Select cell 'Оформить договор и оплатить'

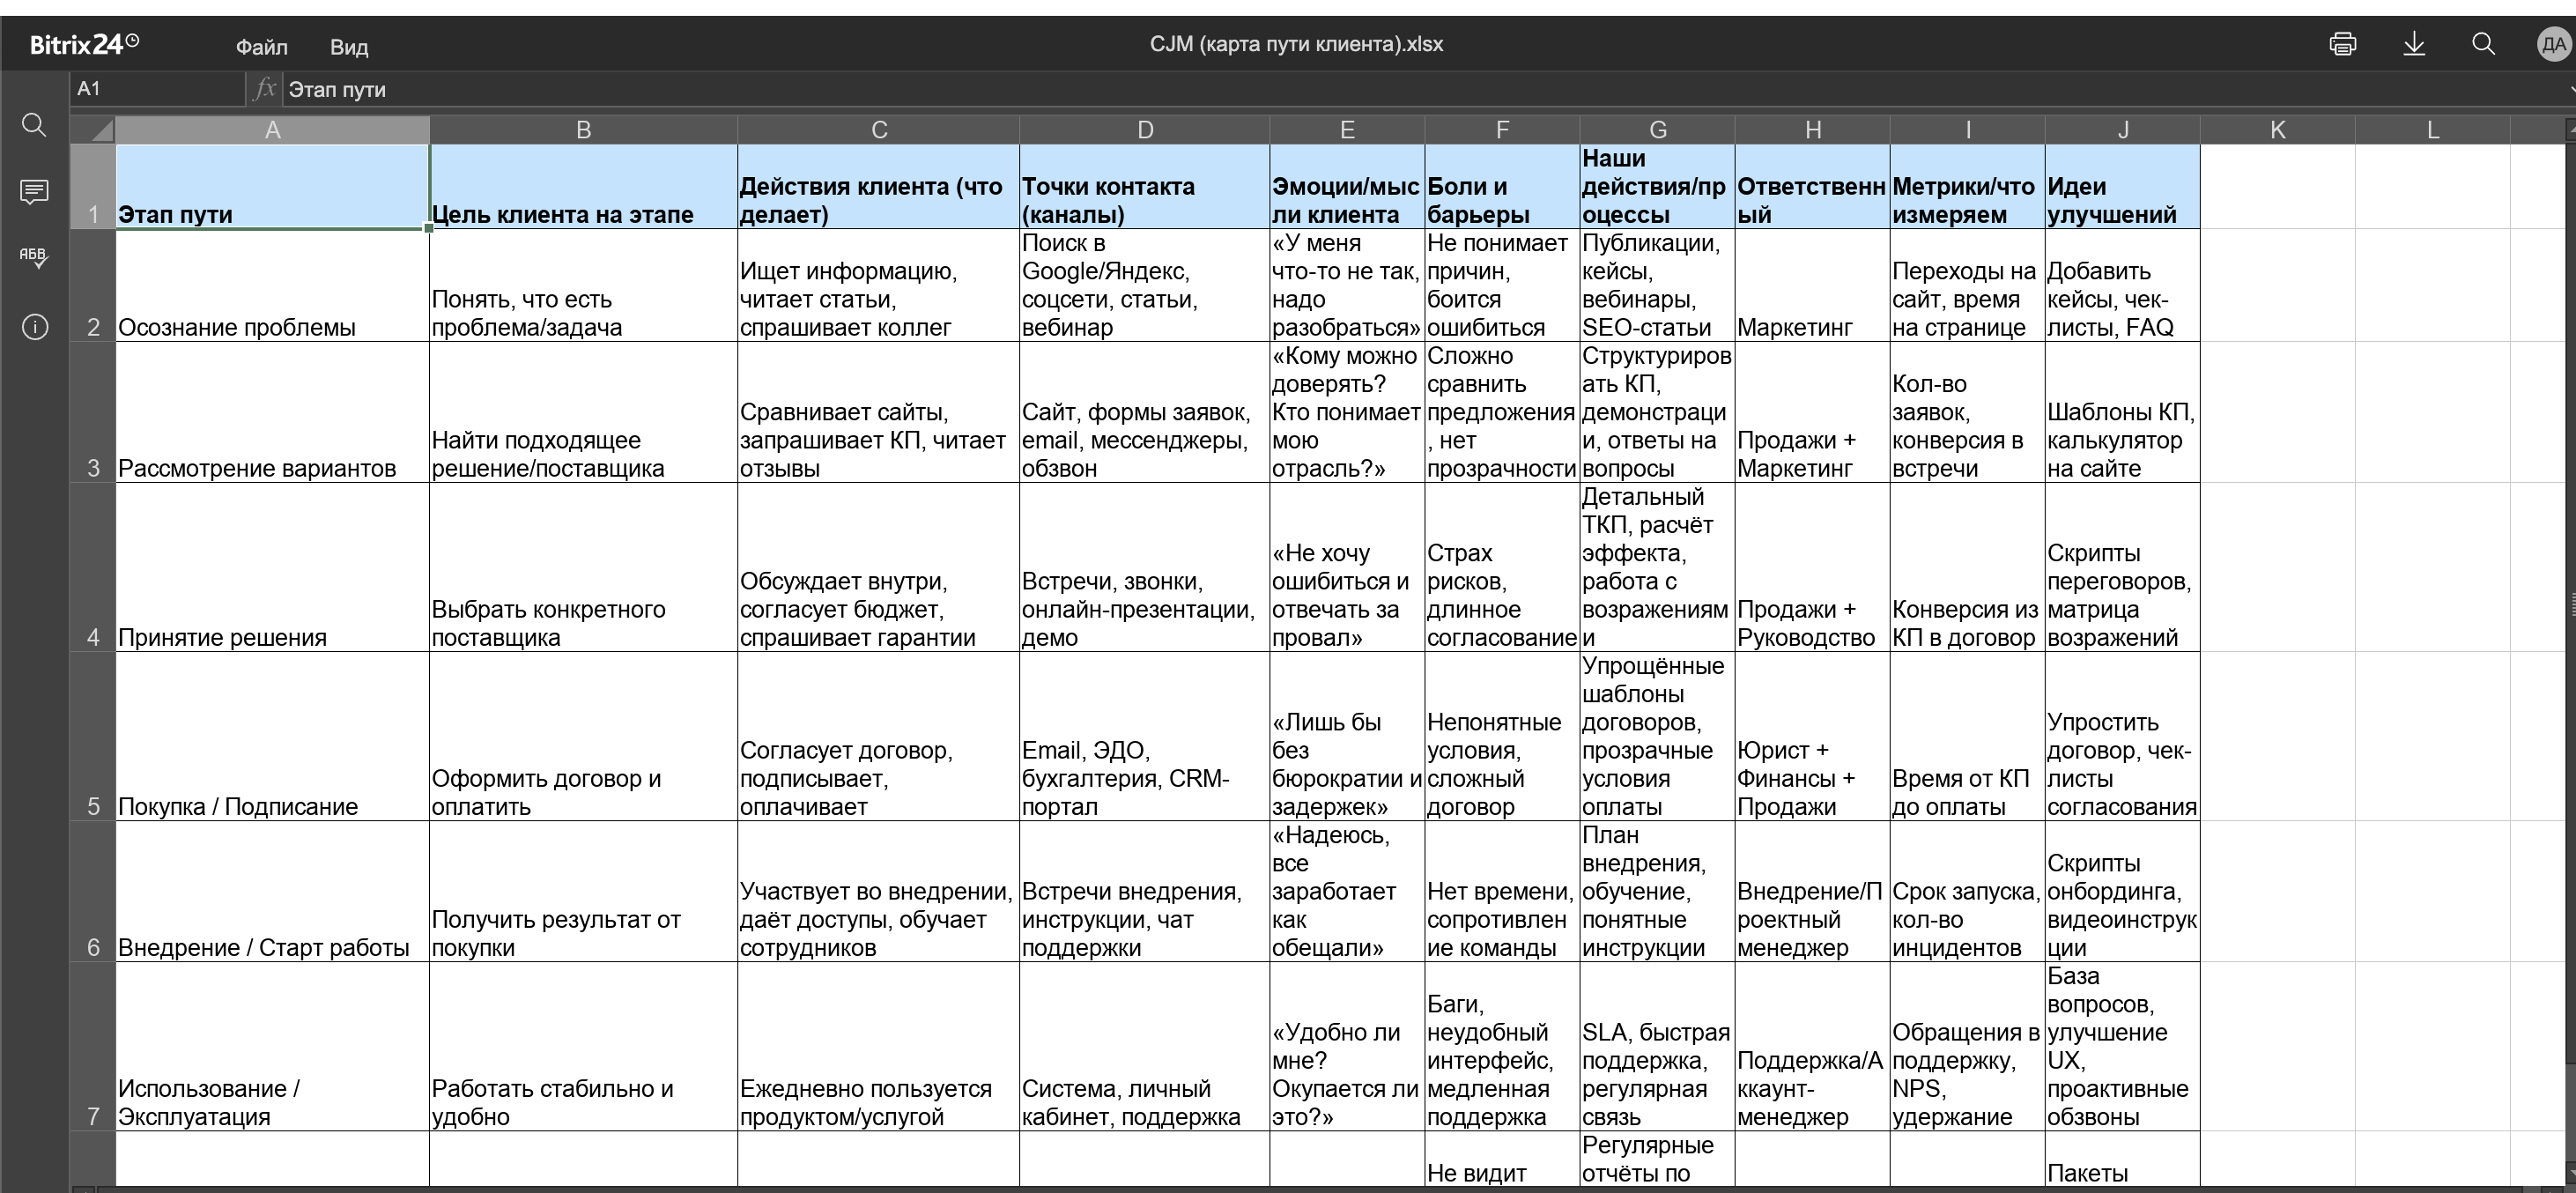[x=584, y=737]
